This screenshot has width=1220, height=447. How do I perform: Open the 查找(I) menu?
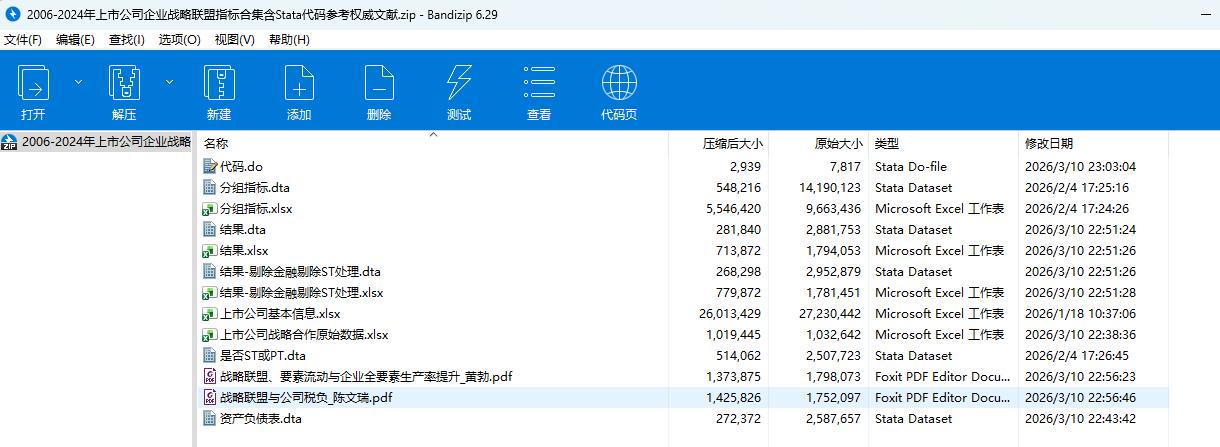[x=127, y=40]
